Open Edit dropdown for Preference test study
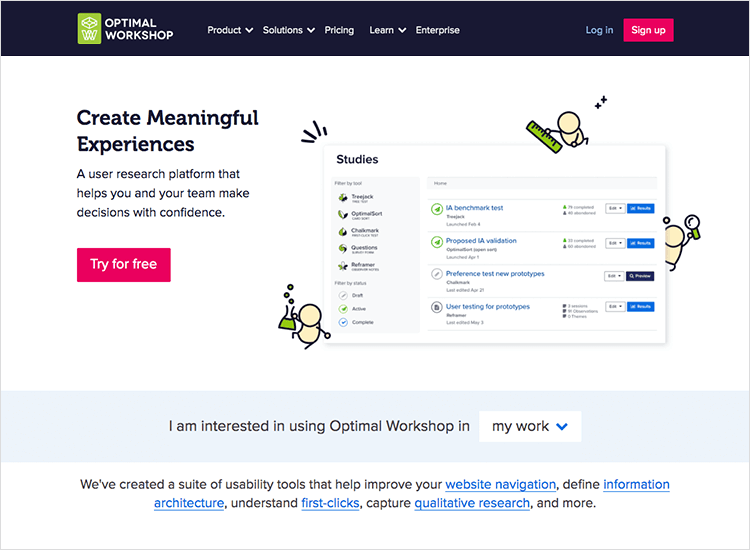 614,276
